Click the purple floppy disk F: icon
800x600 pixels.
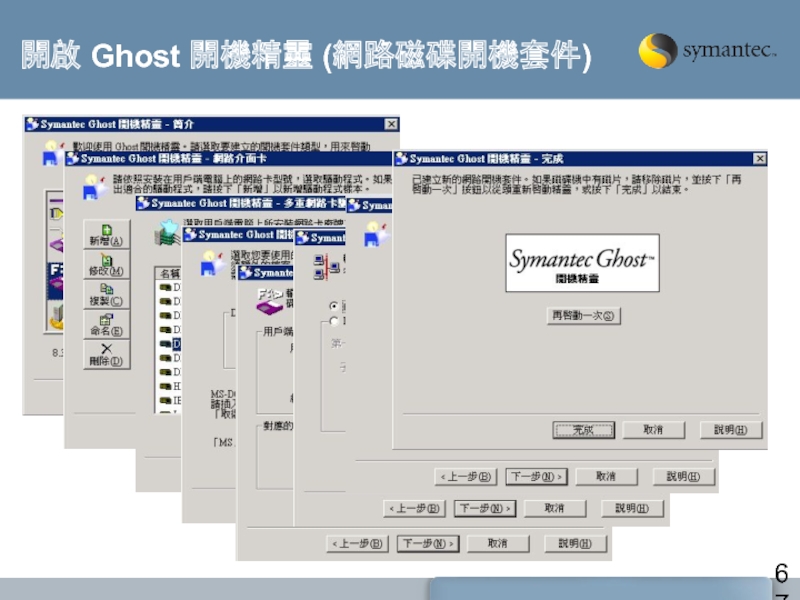270,301
